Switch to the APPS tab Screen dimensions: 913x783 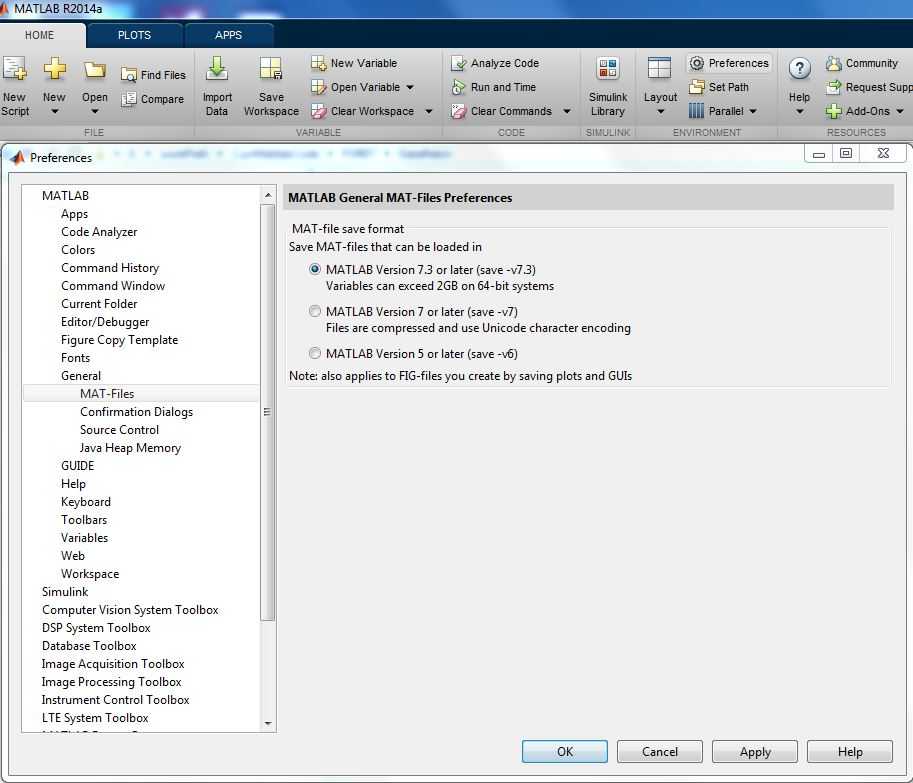tap(228, 35)
